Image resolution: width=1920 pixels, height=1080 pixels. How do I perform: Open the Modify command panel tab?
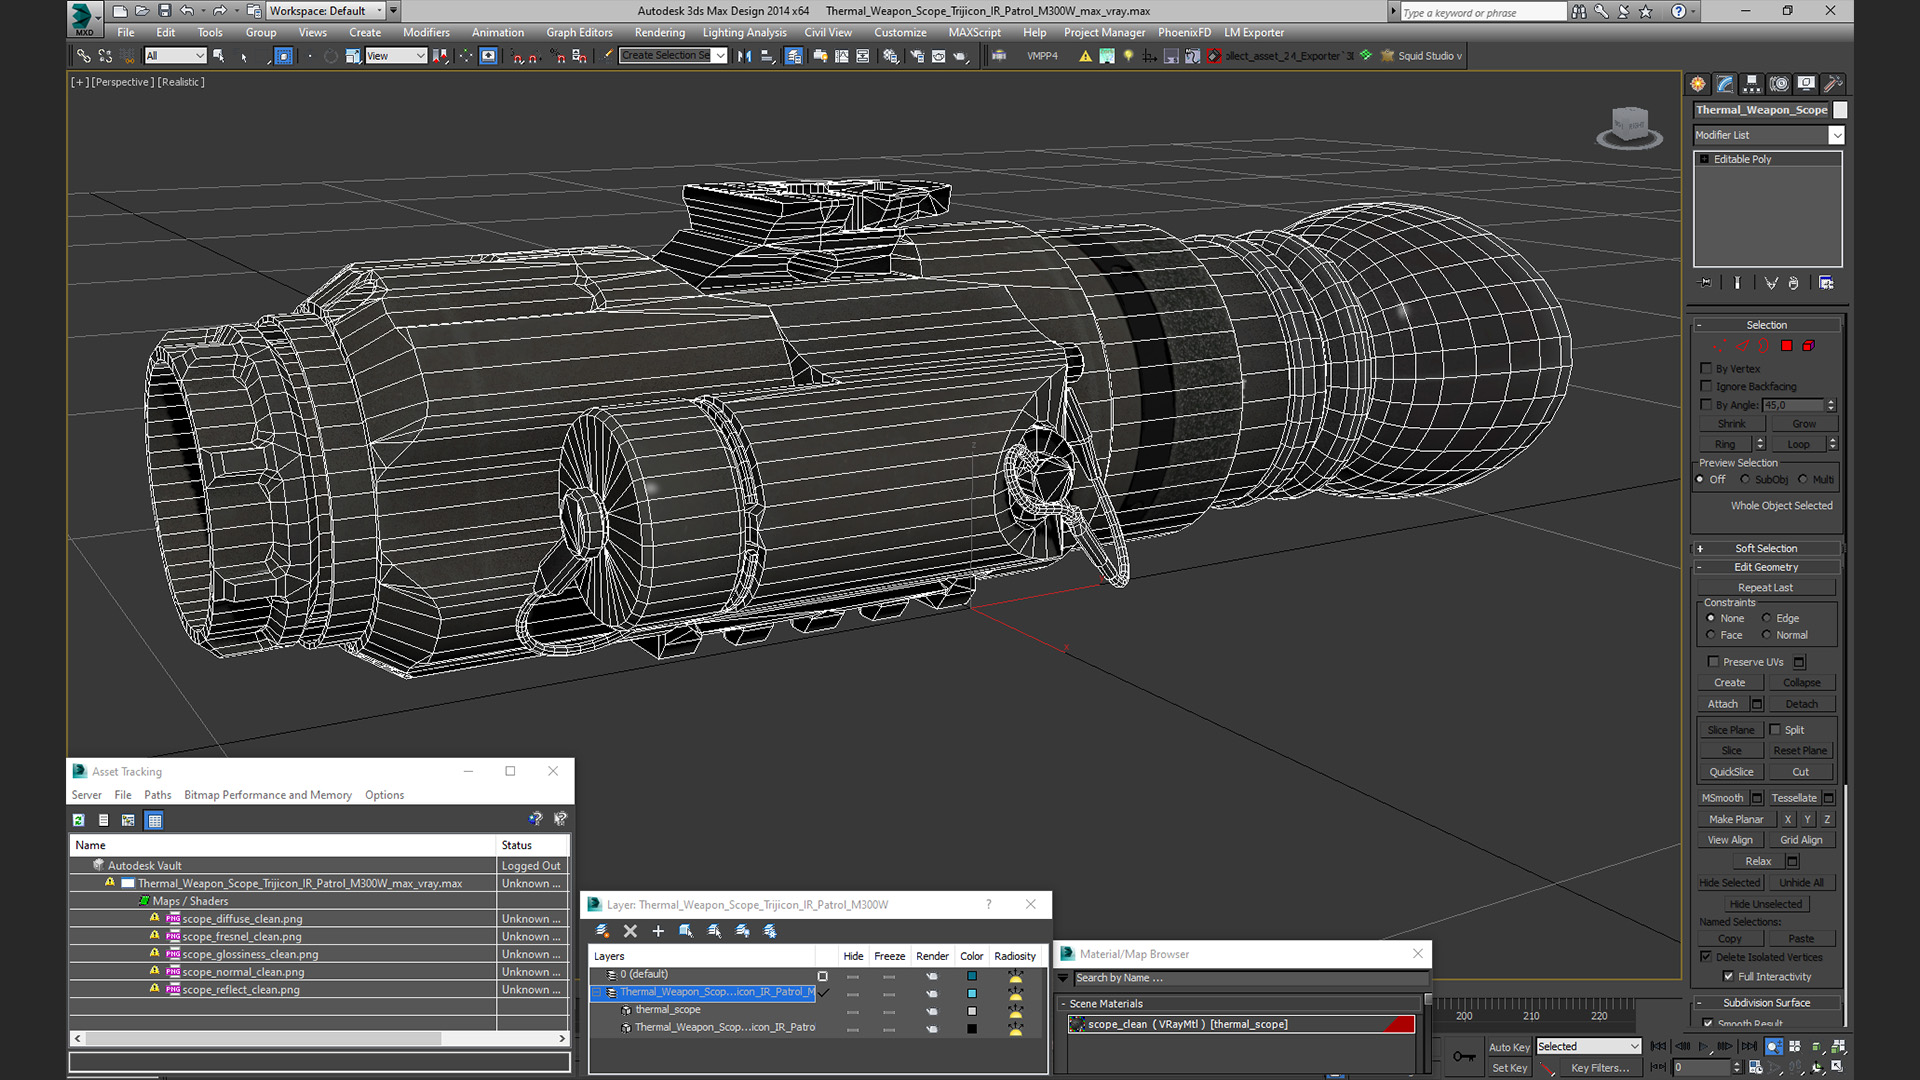1725,84
